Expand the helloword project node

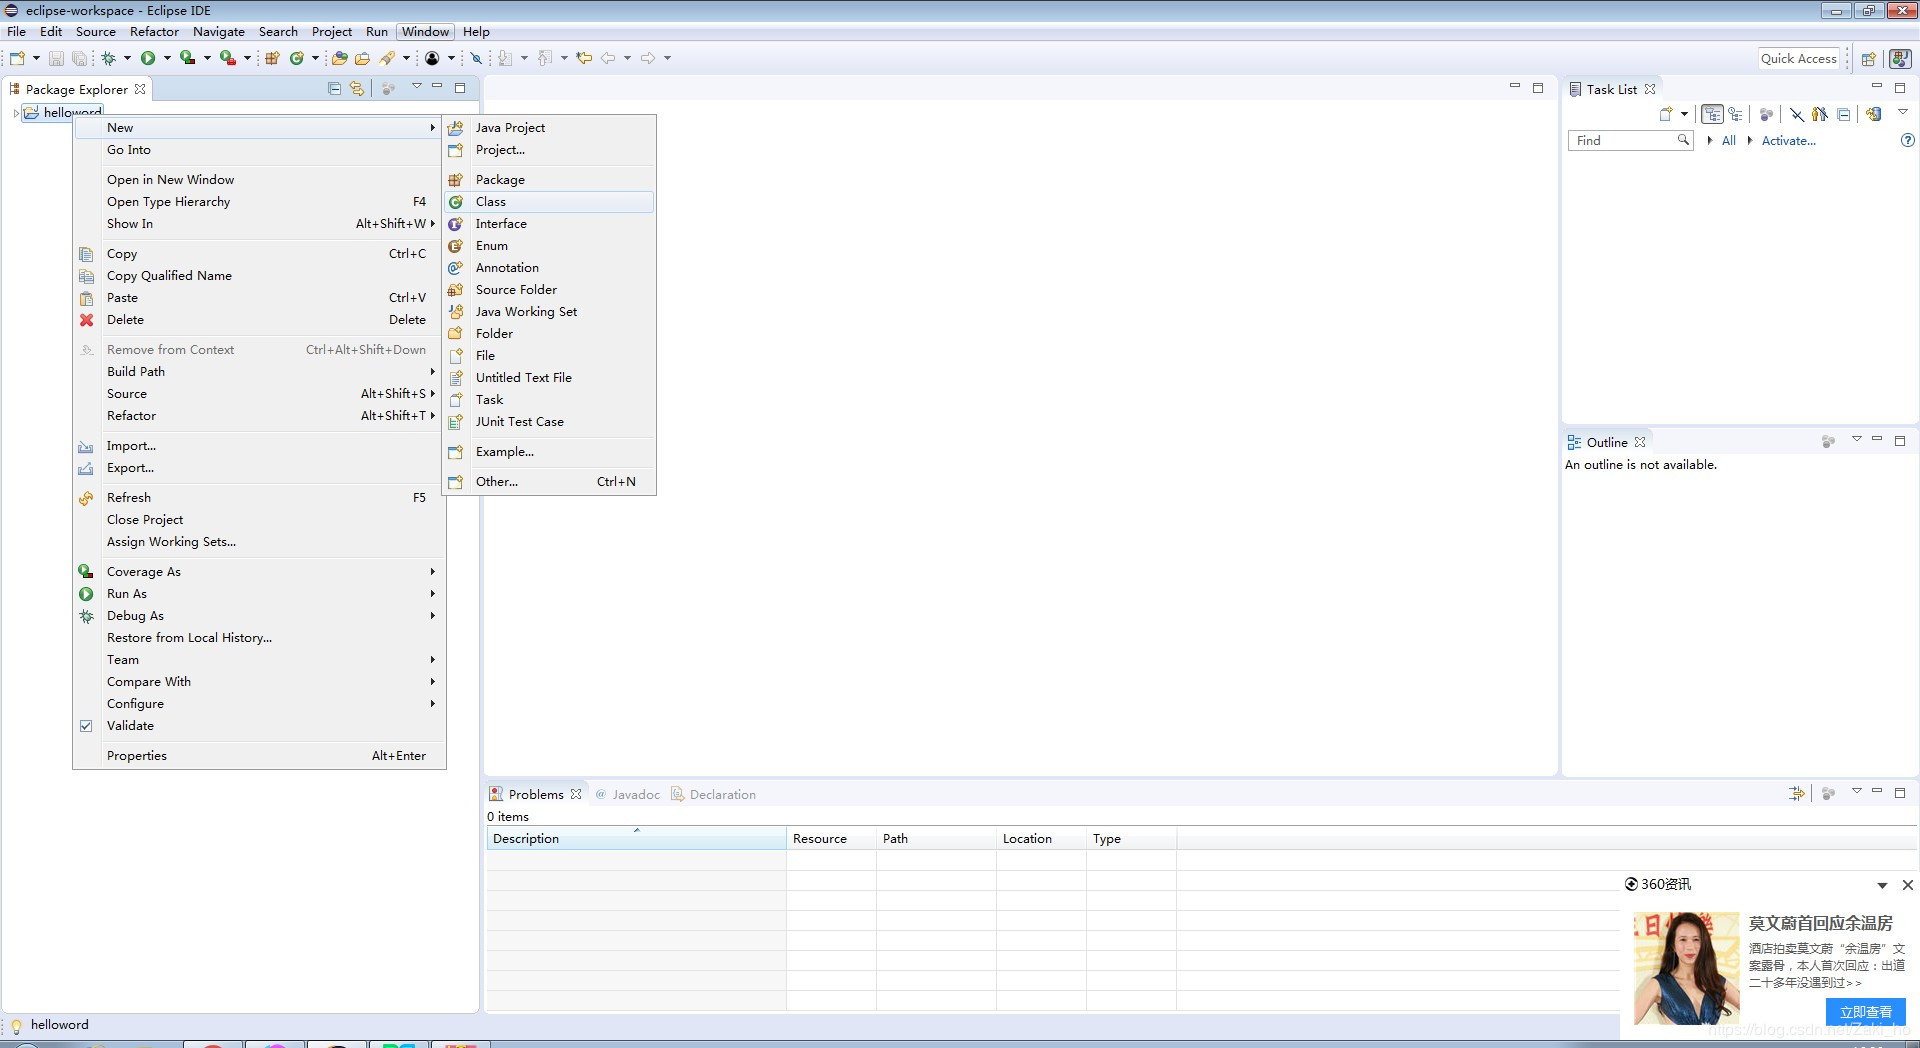tap(16, 112)
